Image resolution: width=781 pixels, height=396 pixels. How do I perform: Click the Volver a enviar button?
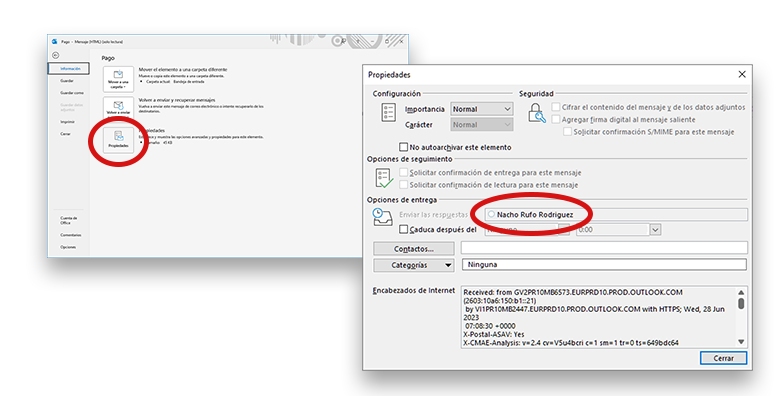(119, 107)
